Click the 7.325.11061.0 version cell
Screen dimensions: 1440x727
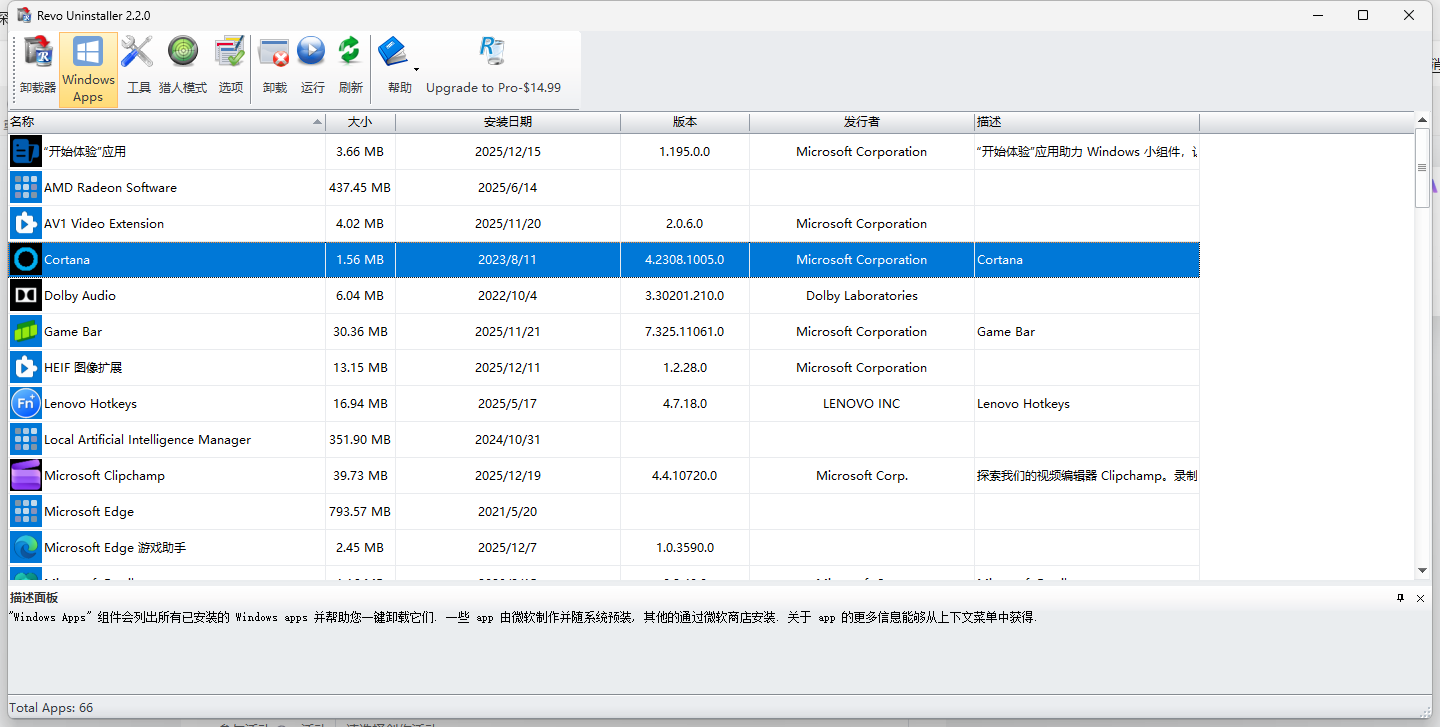[x=685, y=332]
